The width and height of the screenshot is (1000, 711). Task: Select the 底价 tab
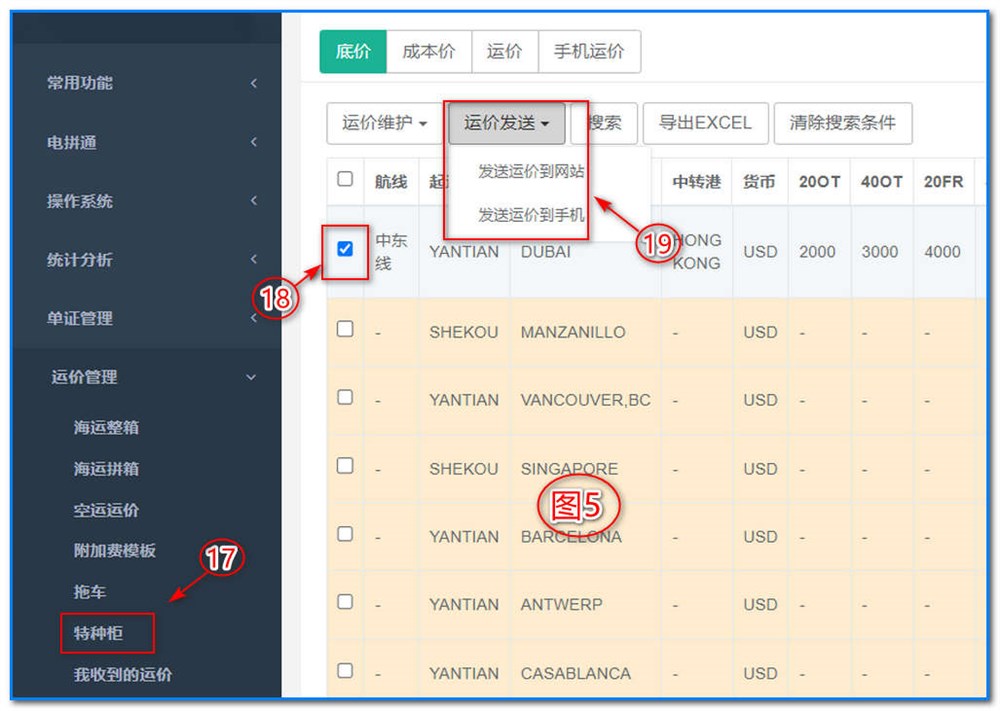[x=352, y=51]
